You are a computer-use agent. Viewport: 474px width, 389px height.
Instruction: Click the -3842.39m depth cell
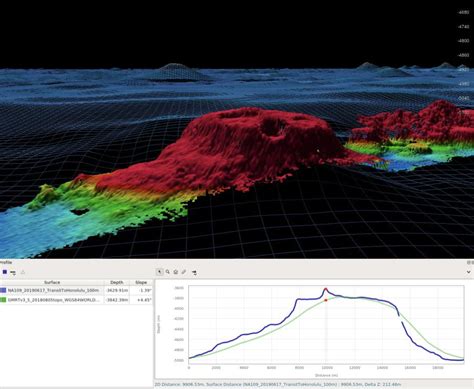(117, 300)
